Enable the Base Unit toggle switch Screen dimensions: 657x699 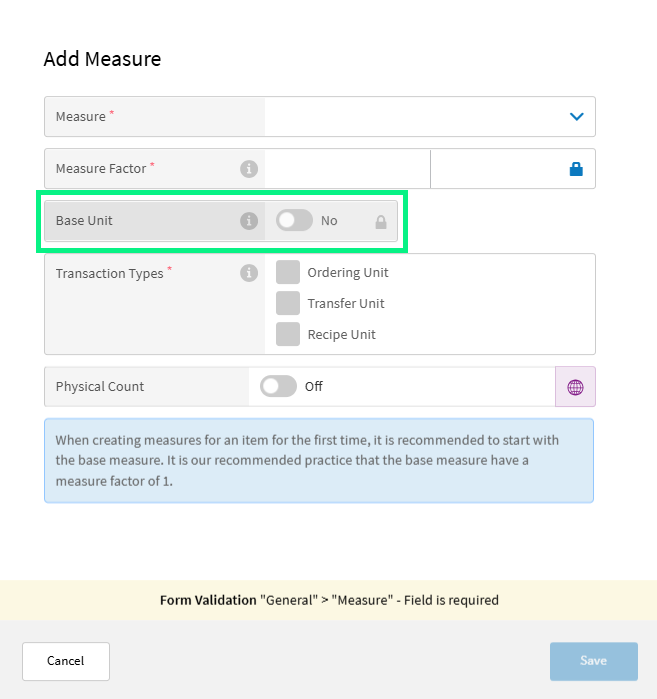(x=294, y=221)
